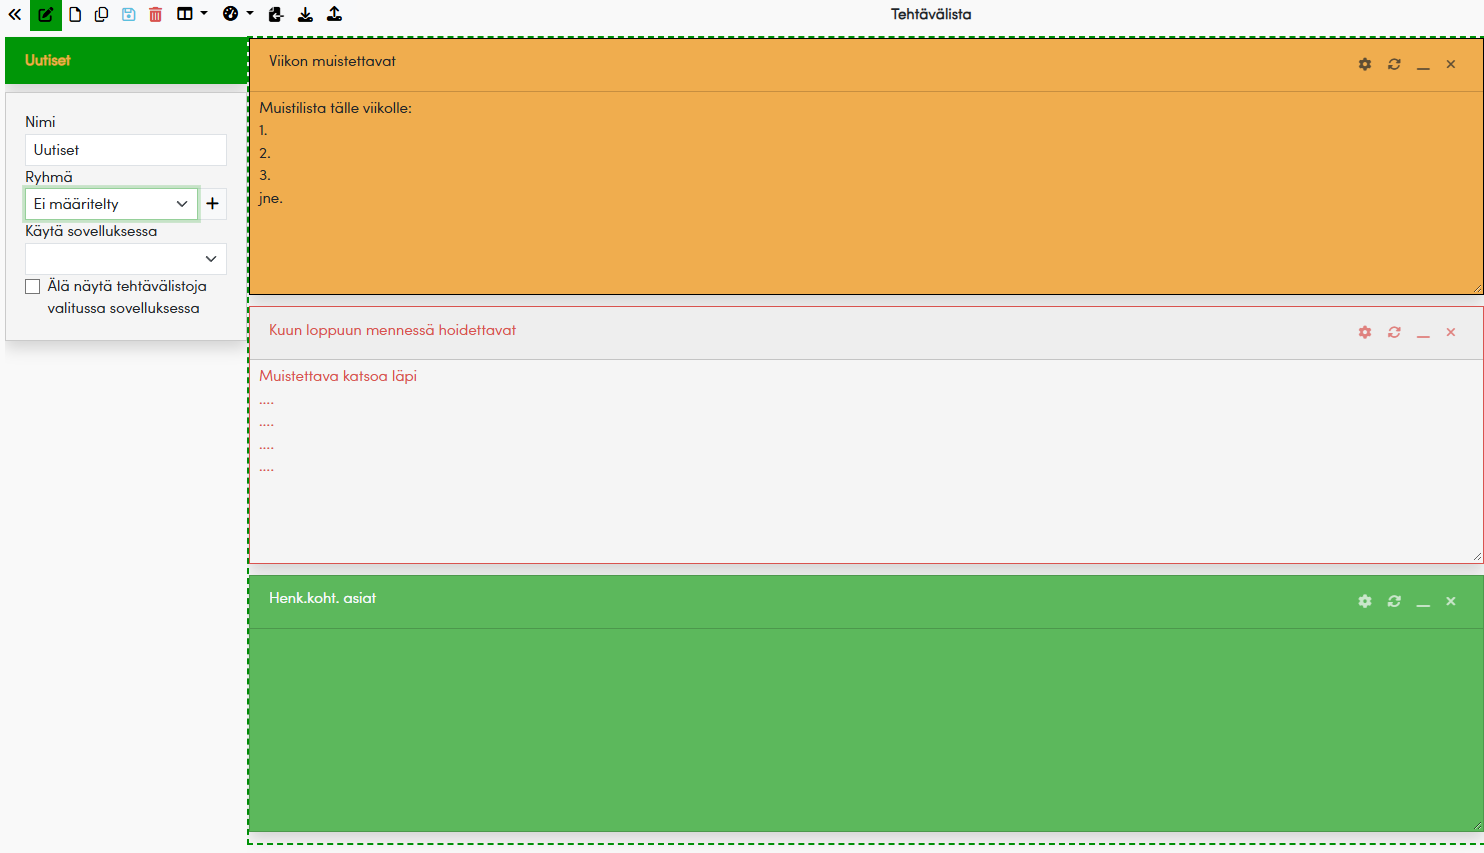This screenshot has width=1484, height=853.
Task: Collapse sidebar with double chevron icon
Action: 15,15
